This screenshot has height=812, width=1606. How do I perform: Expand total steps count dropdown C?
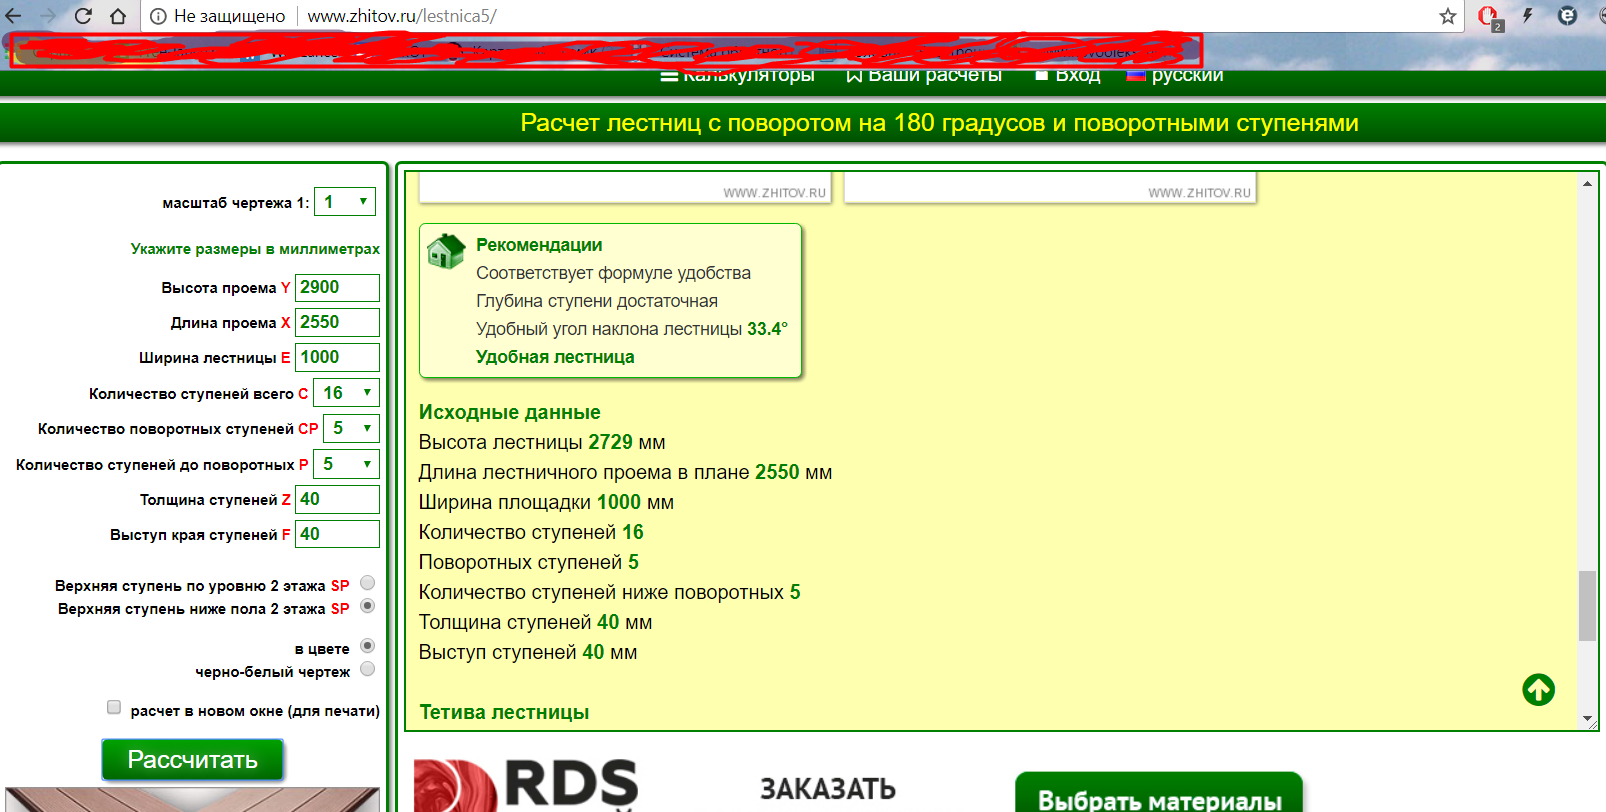coord(346,393)
